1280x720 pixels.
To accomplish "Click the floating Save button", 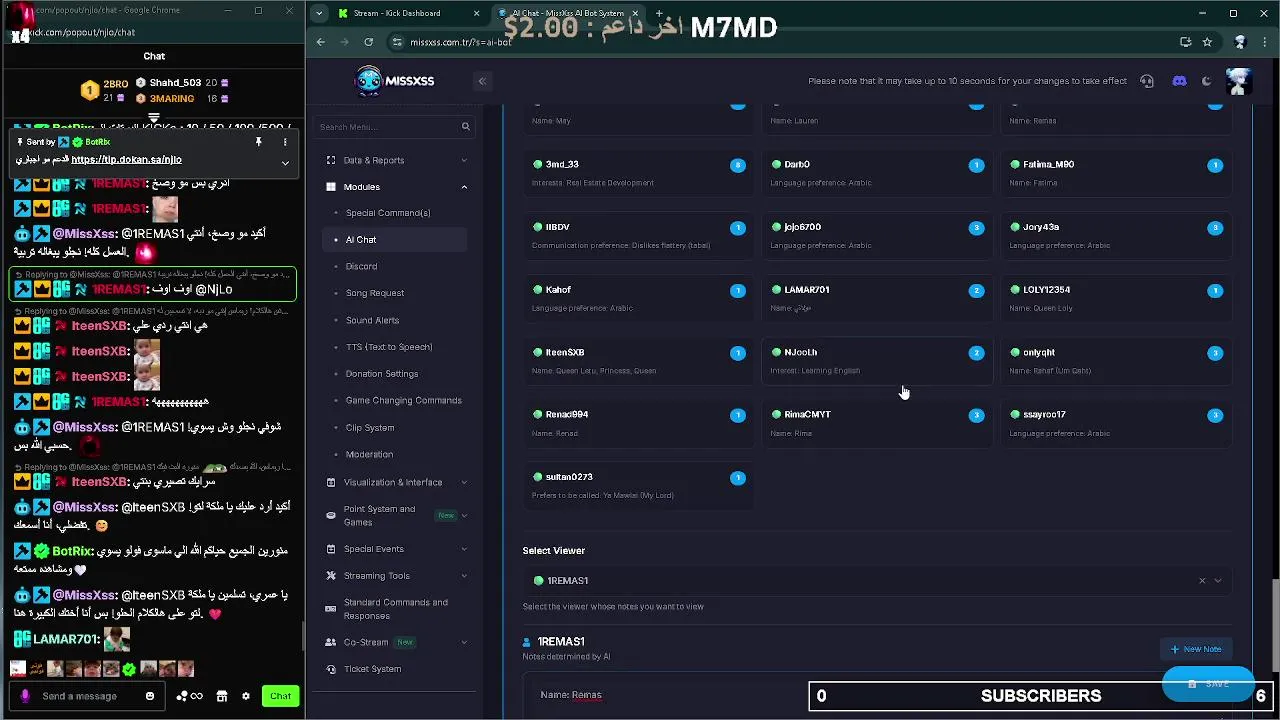I will 1208,684.
